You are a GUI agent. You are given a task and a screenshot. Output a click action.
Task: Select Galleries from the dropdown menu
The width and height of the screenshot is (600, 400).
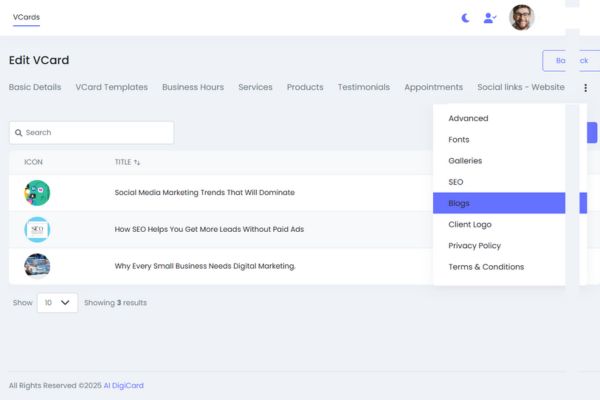499,161
